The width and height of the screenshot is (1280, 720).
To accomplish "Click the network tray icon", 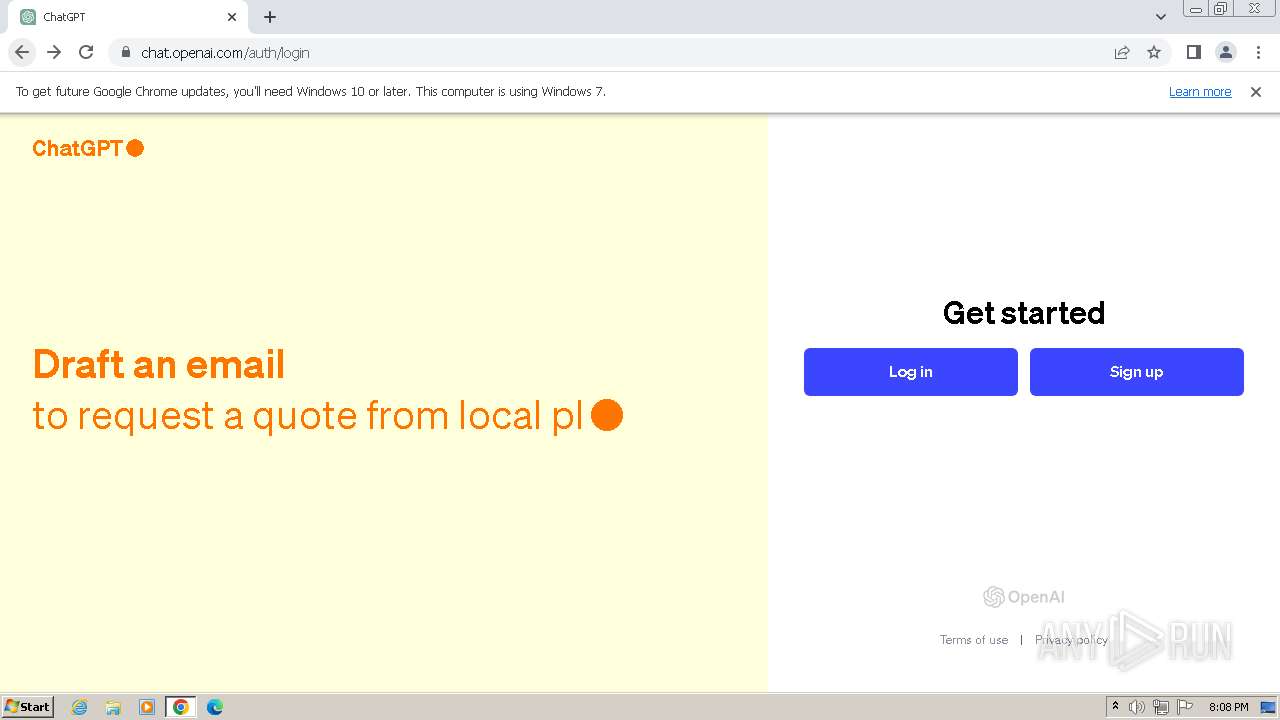I will coord(1161,707).
